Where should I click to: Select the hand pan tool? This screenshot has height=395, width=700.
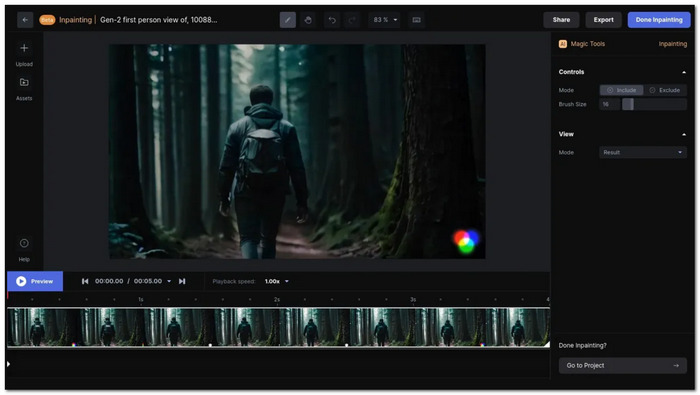point(308,20)
